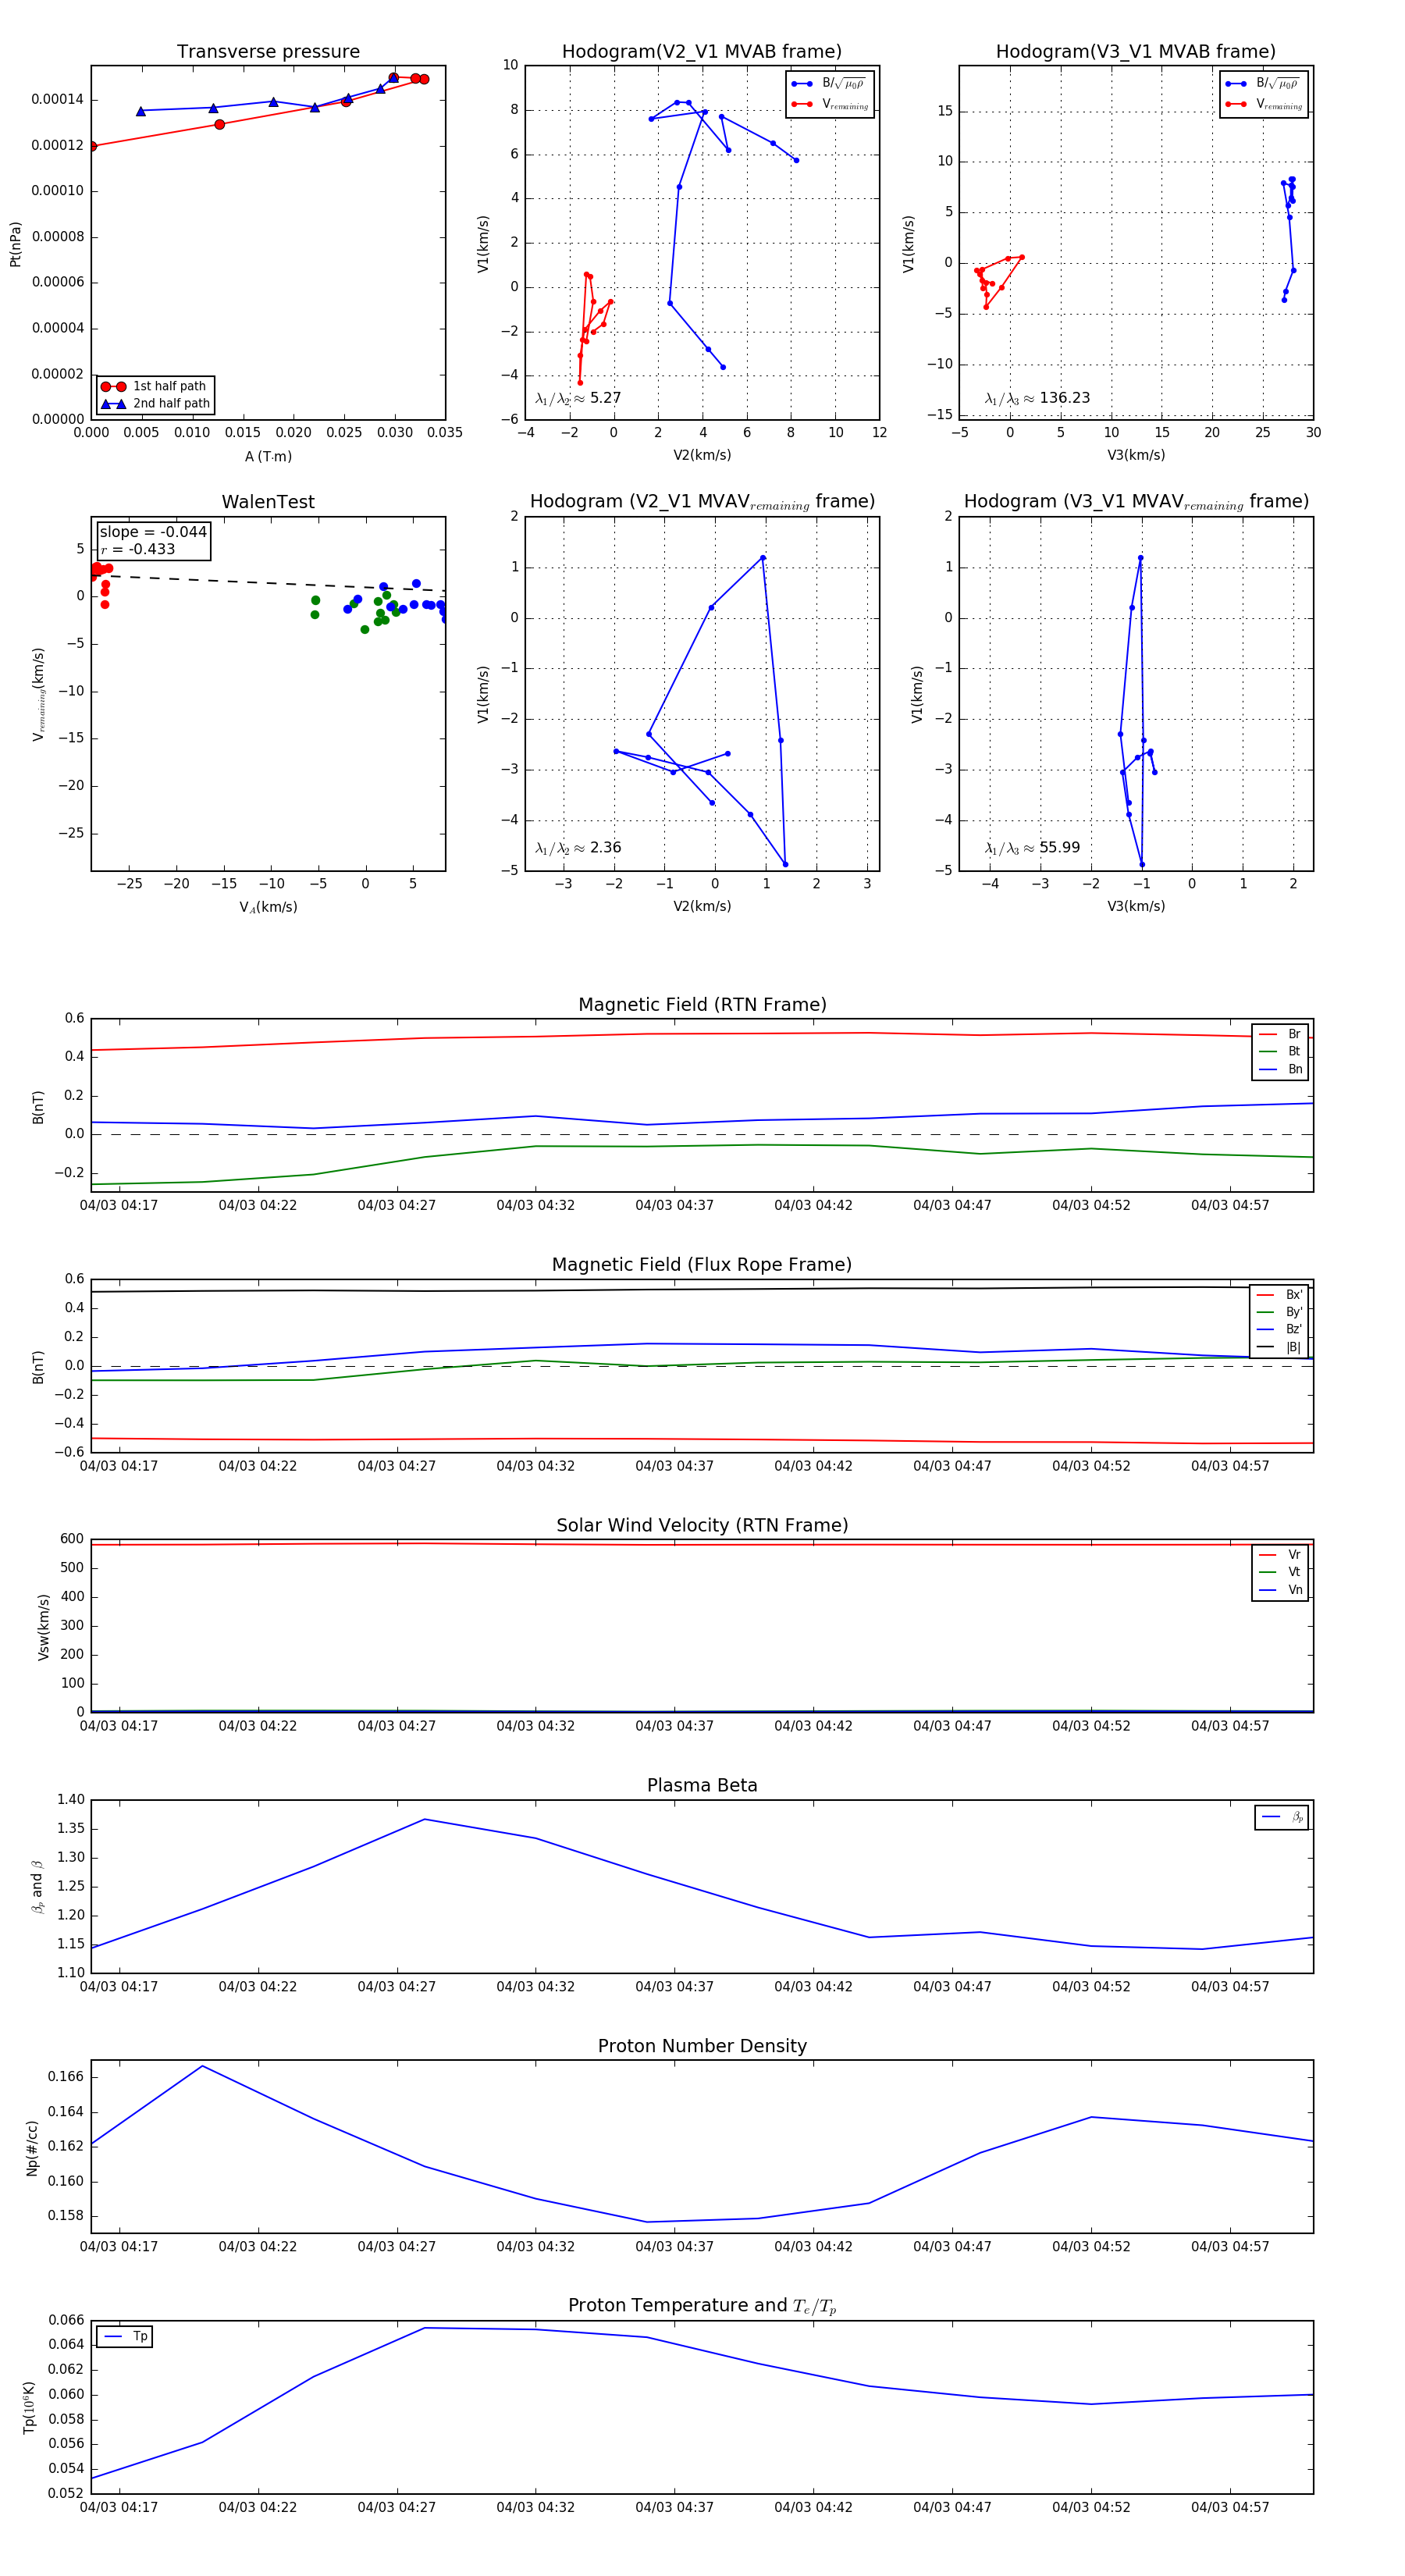Click the "Magnetic Field (Flux Rope Frame)" title
Screen dimensions: 1405x2576
click(x=702, y=1265)
